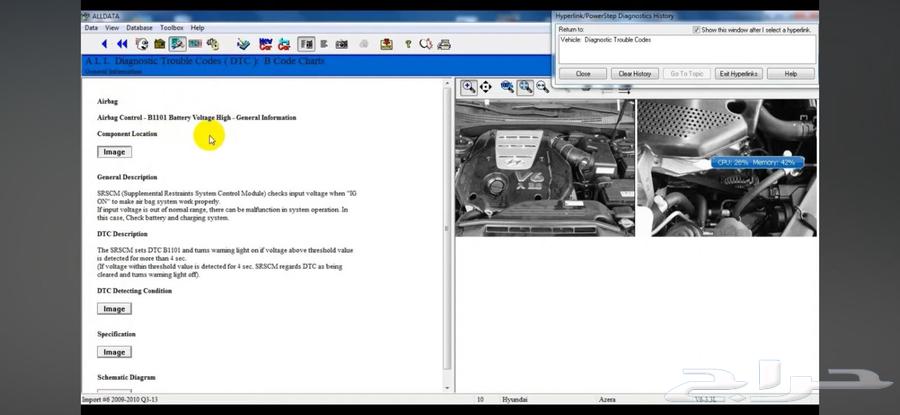
Task: Toggle 'Show this window after I select a hyperlink'
Action: [x=697, y=30]
